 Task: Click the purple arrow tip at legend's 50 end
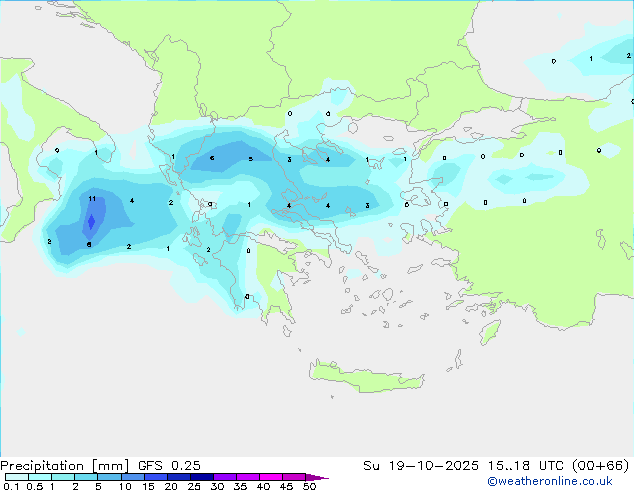(317, 477)
